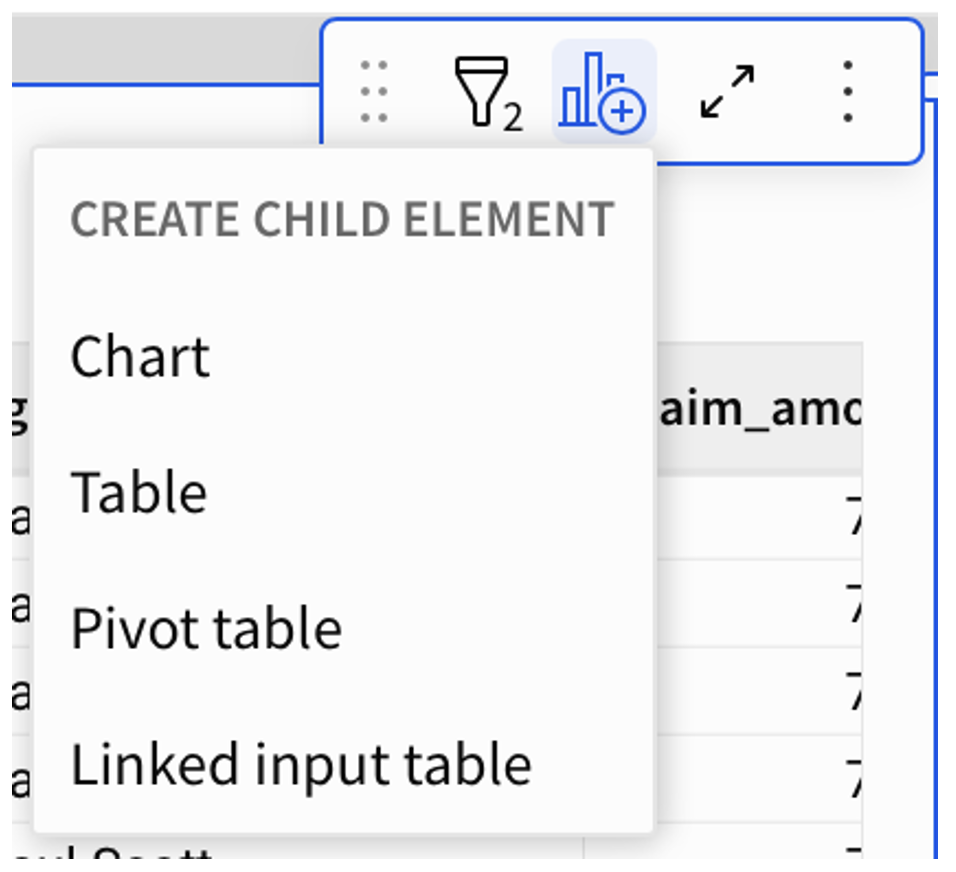The height and width of the screenshot is (872, 956).
Task: Create a Pivot table child element
Action: (206, 629)
